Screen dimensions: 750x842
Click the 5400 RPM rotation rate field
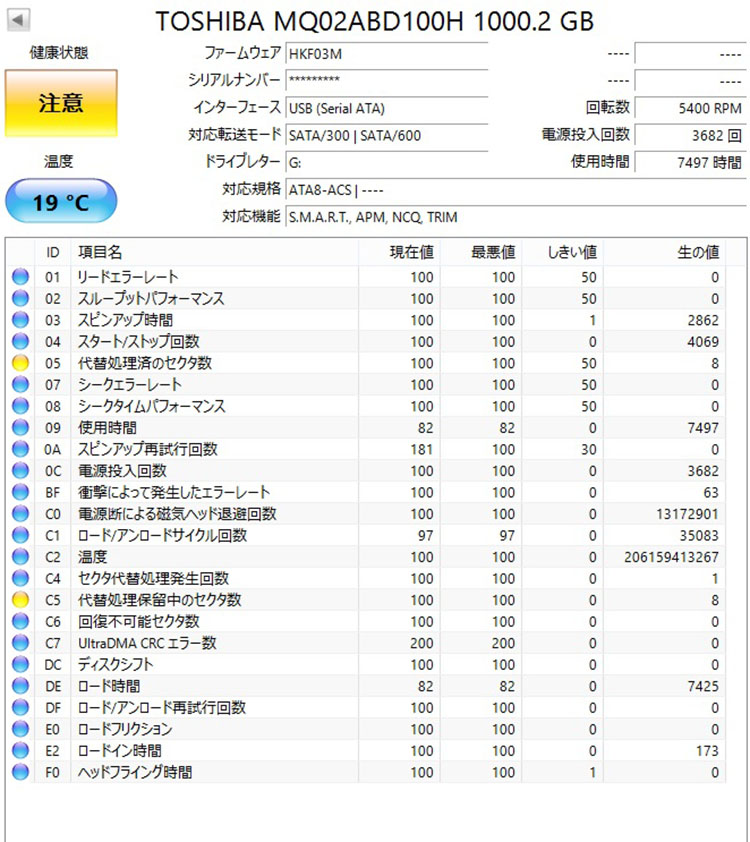pos(690,108)
